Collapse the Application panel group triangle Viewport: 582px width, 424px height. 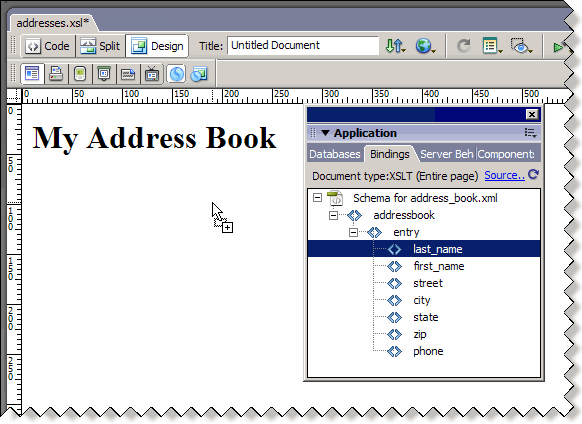pyautogui.click(x=325, y=133)
